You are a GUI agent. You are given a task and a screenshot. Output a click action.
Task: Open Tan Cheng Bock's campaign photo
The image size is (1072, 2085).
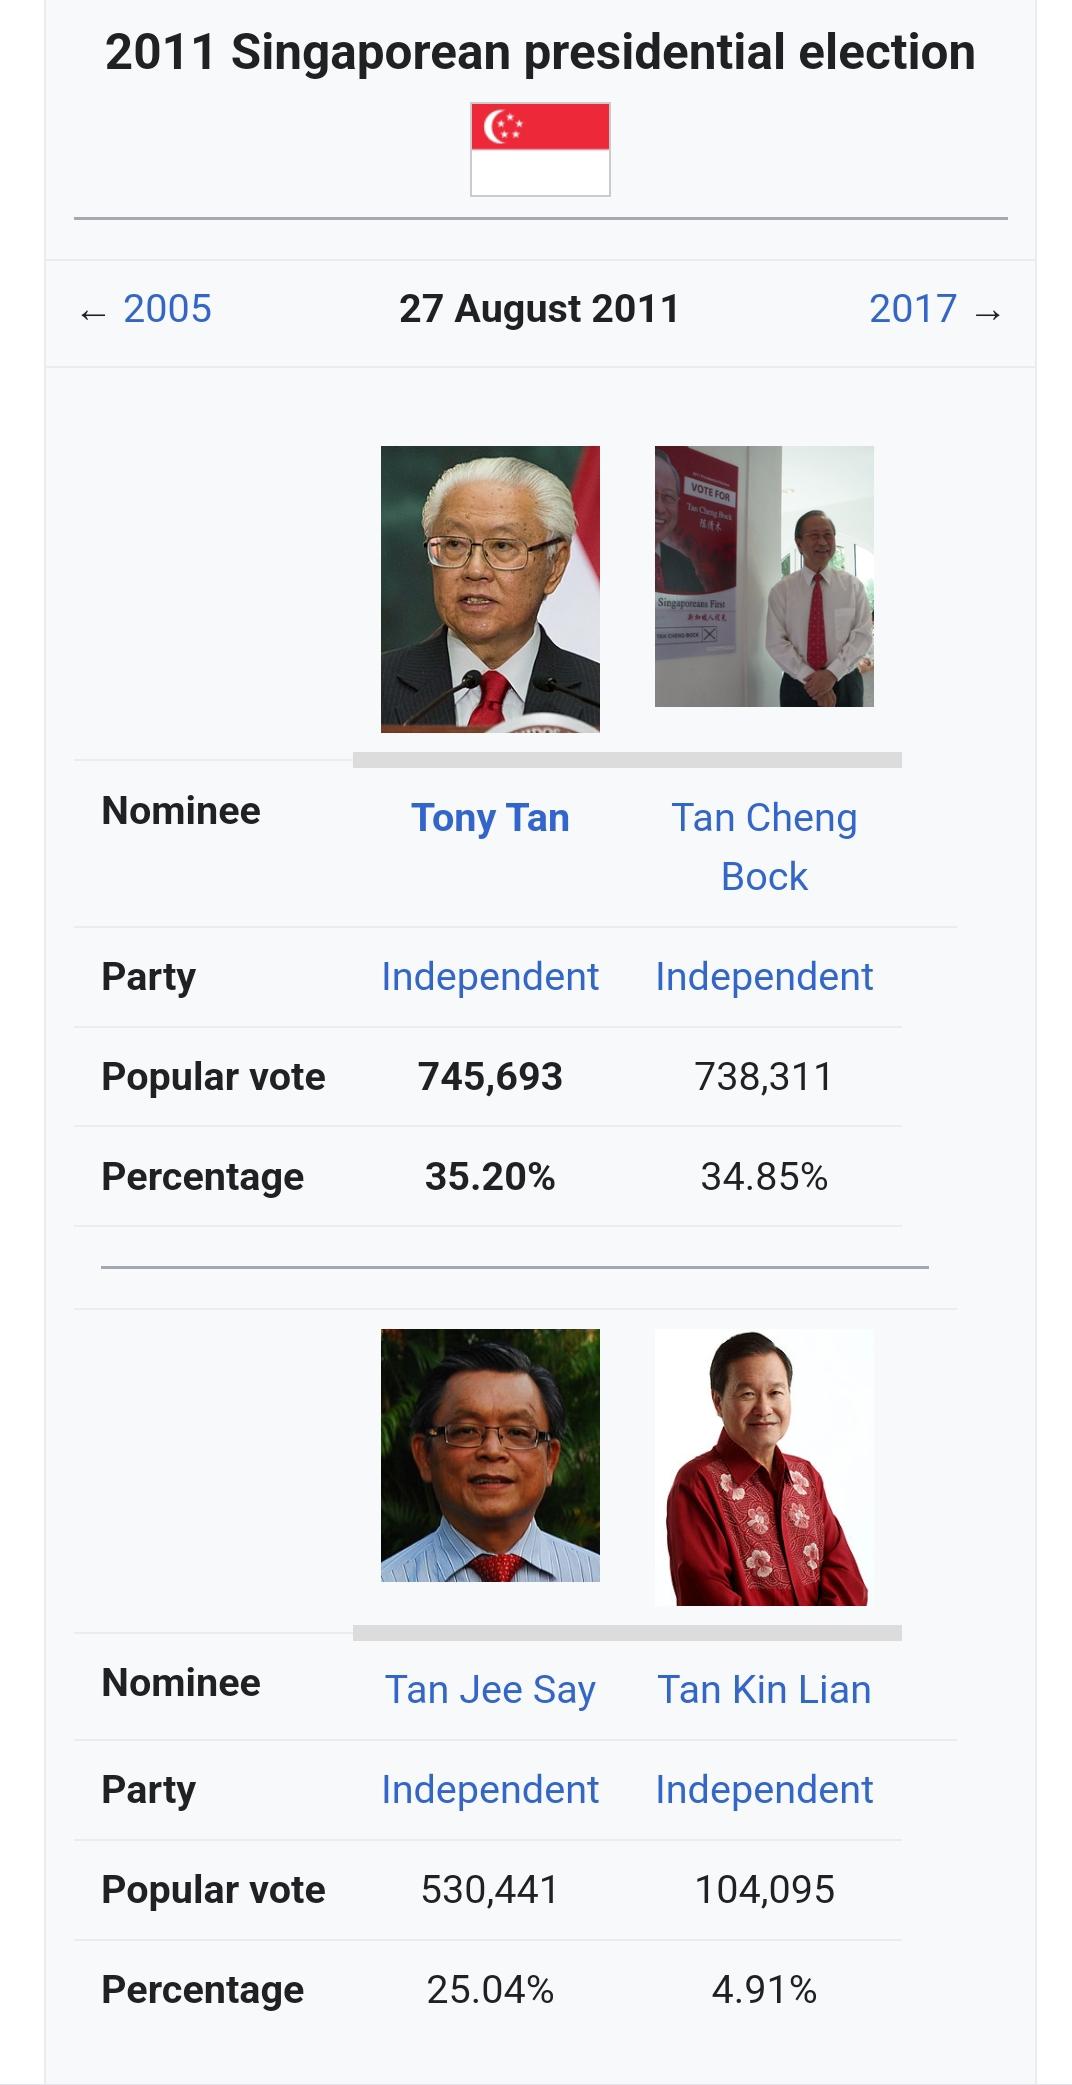click(764, 576)
